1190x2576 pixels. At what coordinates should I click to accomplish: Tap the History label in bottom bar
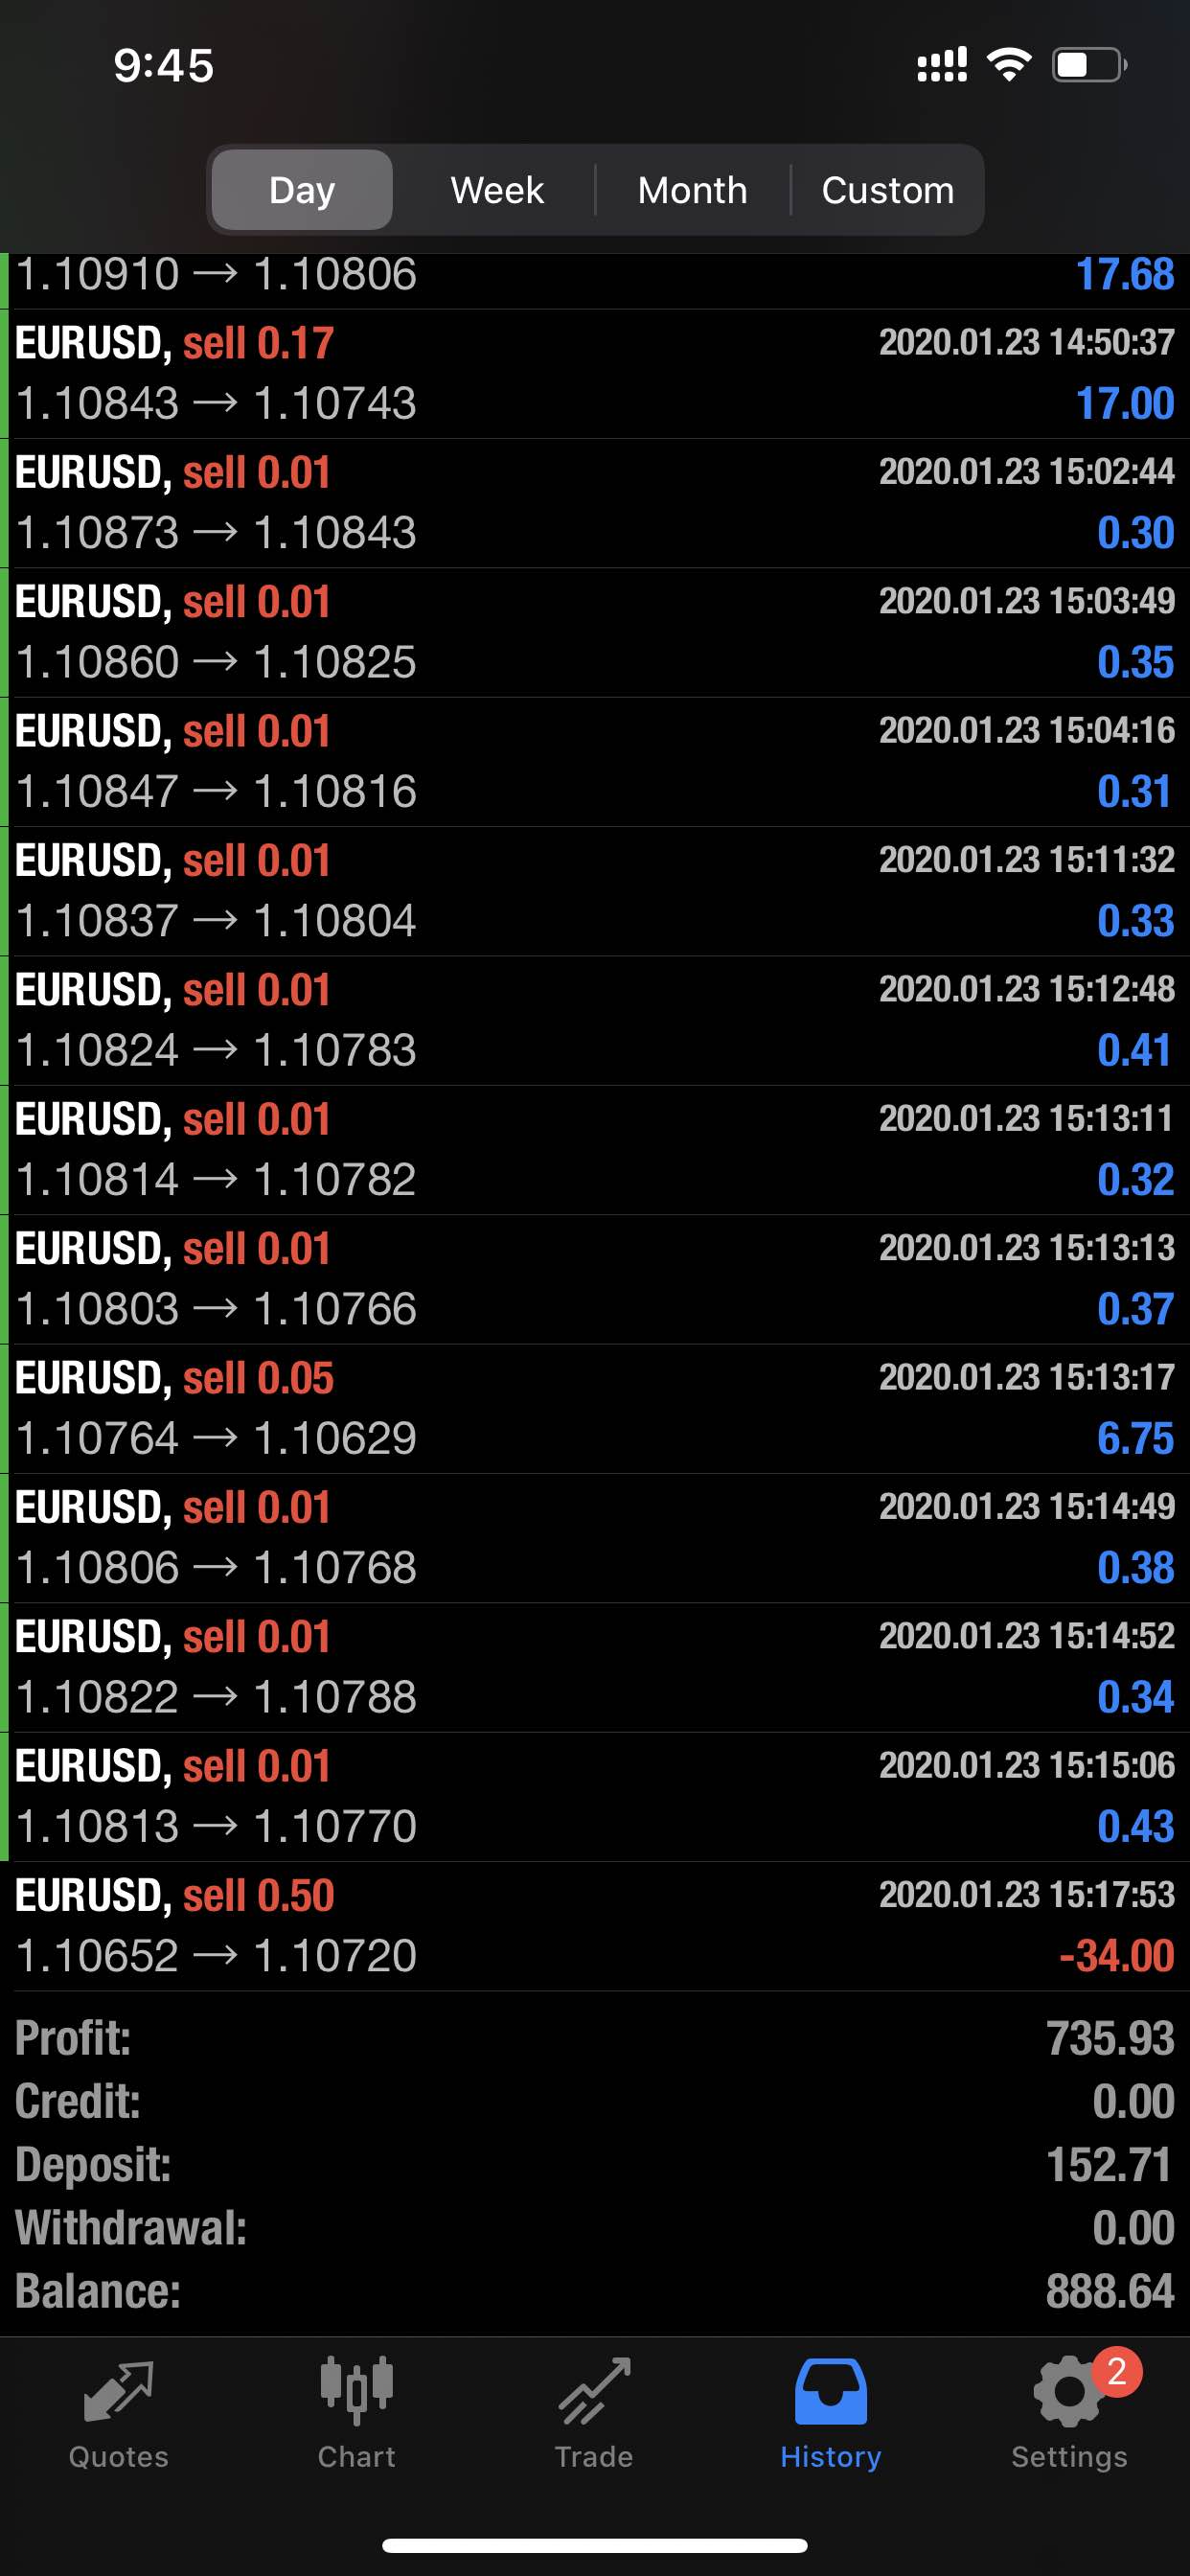(x=830, y=2456)
